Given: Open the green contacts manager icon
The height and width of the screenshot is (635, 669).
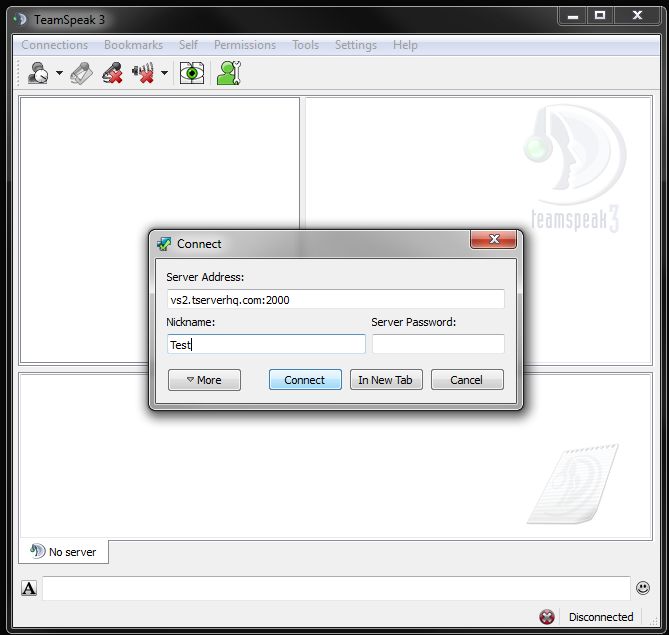Looking at the screenshot, I should click(229, 73).
